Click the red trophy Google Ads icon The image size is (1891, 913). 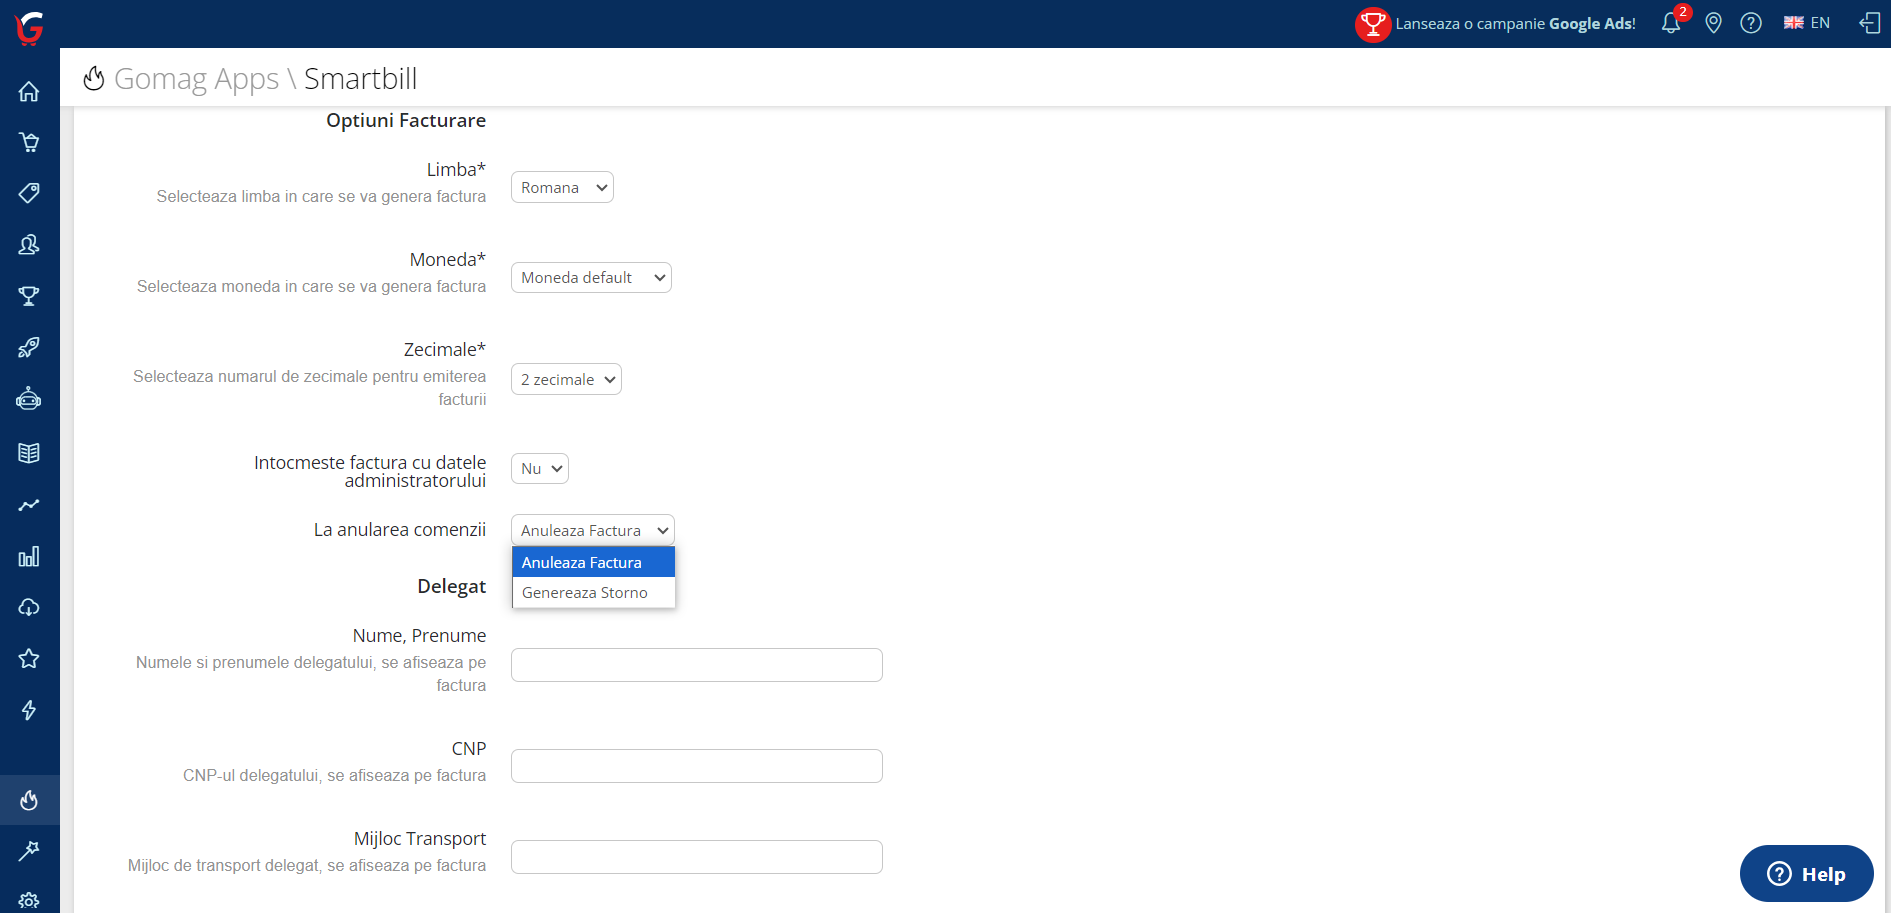click(x=1373, y=24)
